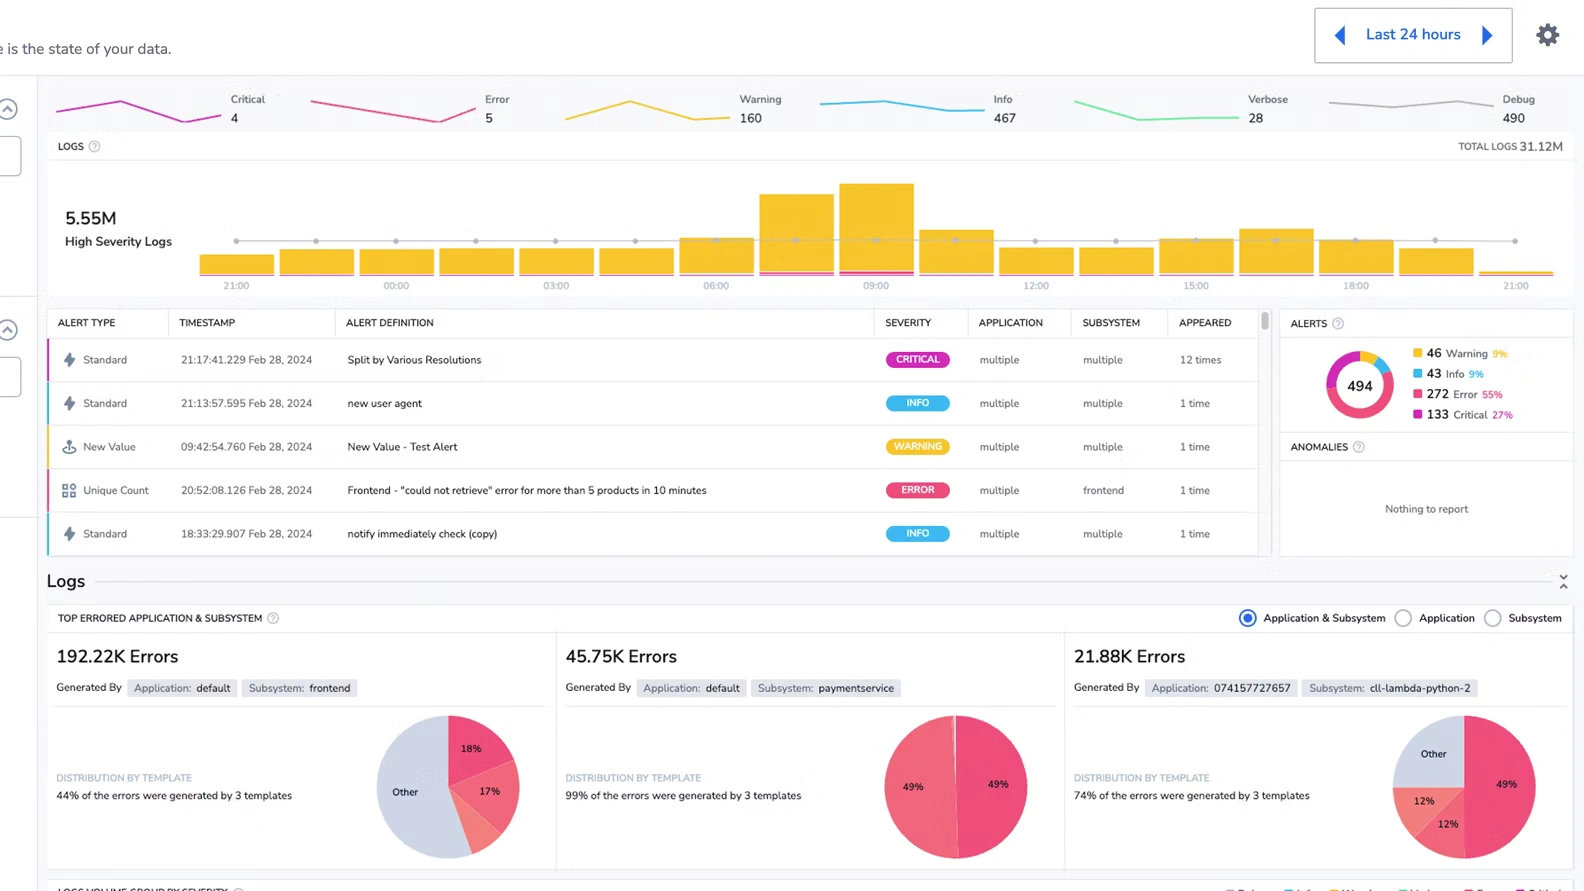
Task: Select the Subsystem radio button
Action: pyautogui.click(x=1492, y=618)
